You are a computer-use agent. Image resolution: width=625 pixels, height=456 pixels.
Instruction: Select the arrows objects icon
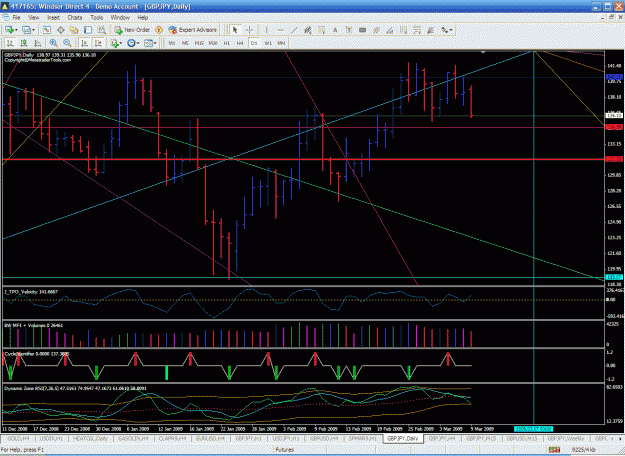(444, 30)
